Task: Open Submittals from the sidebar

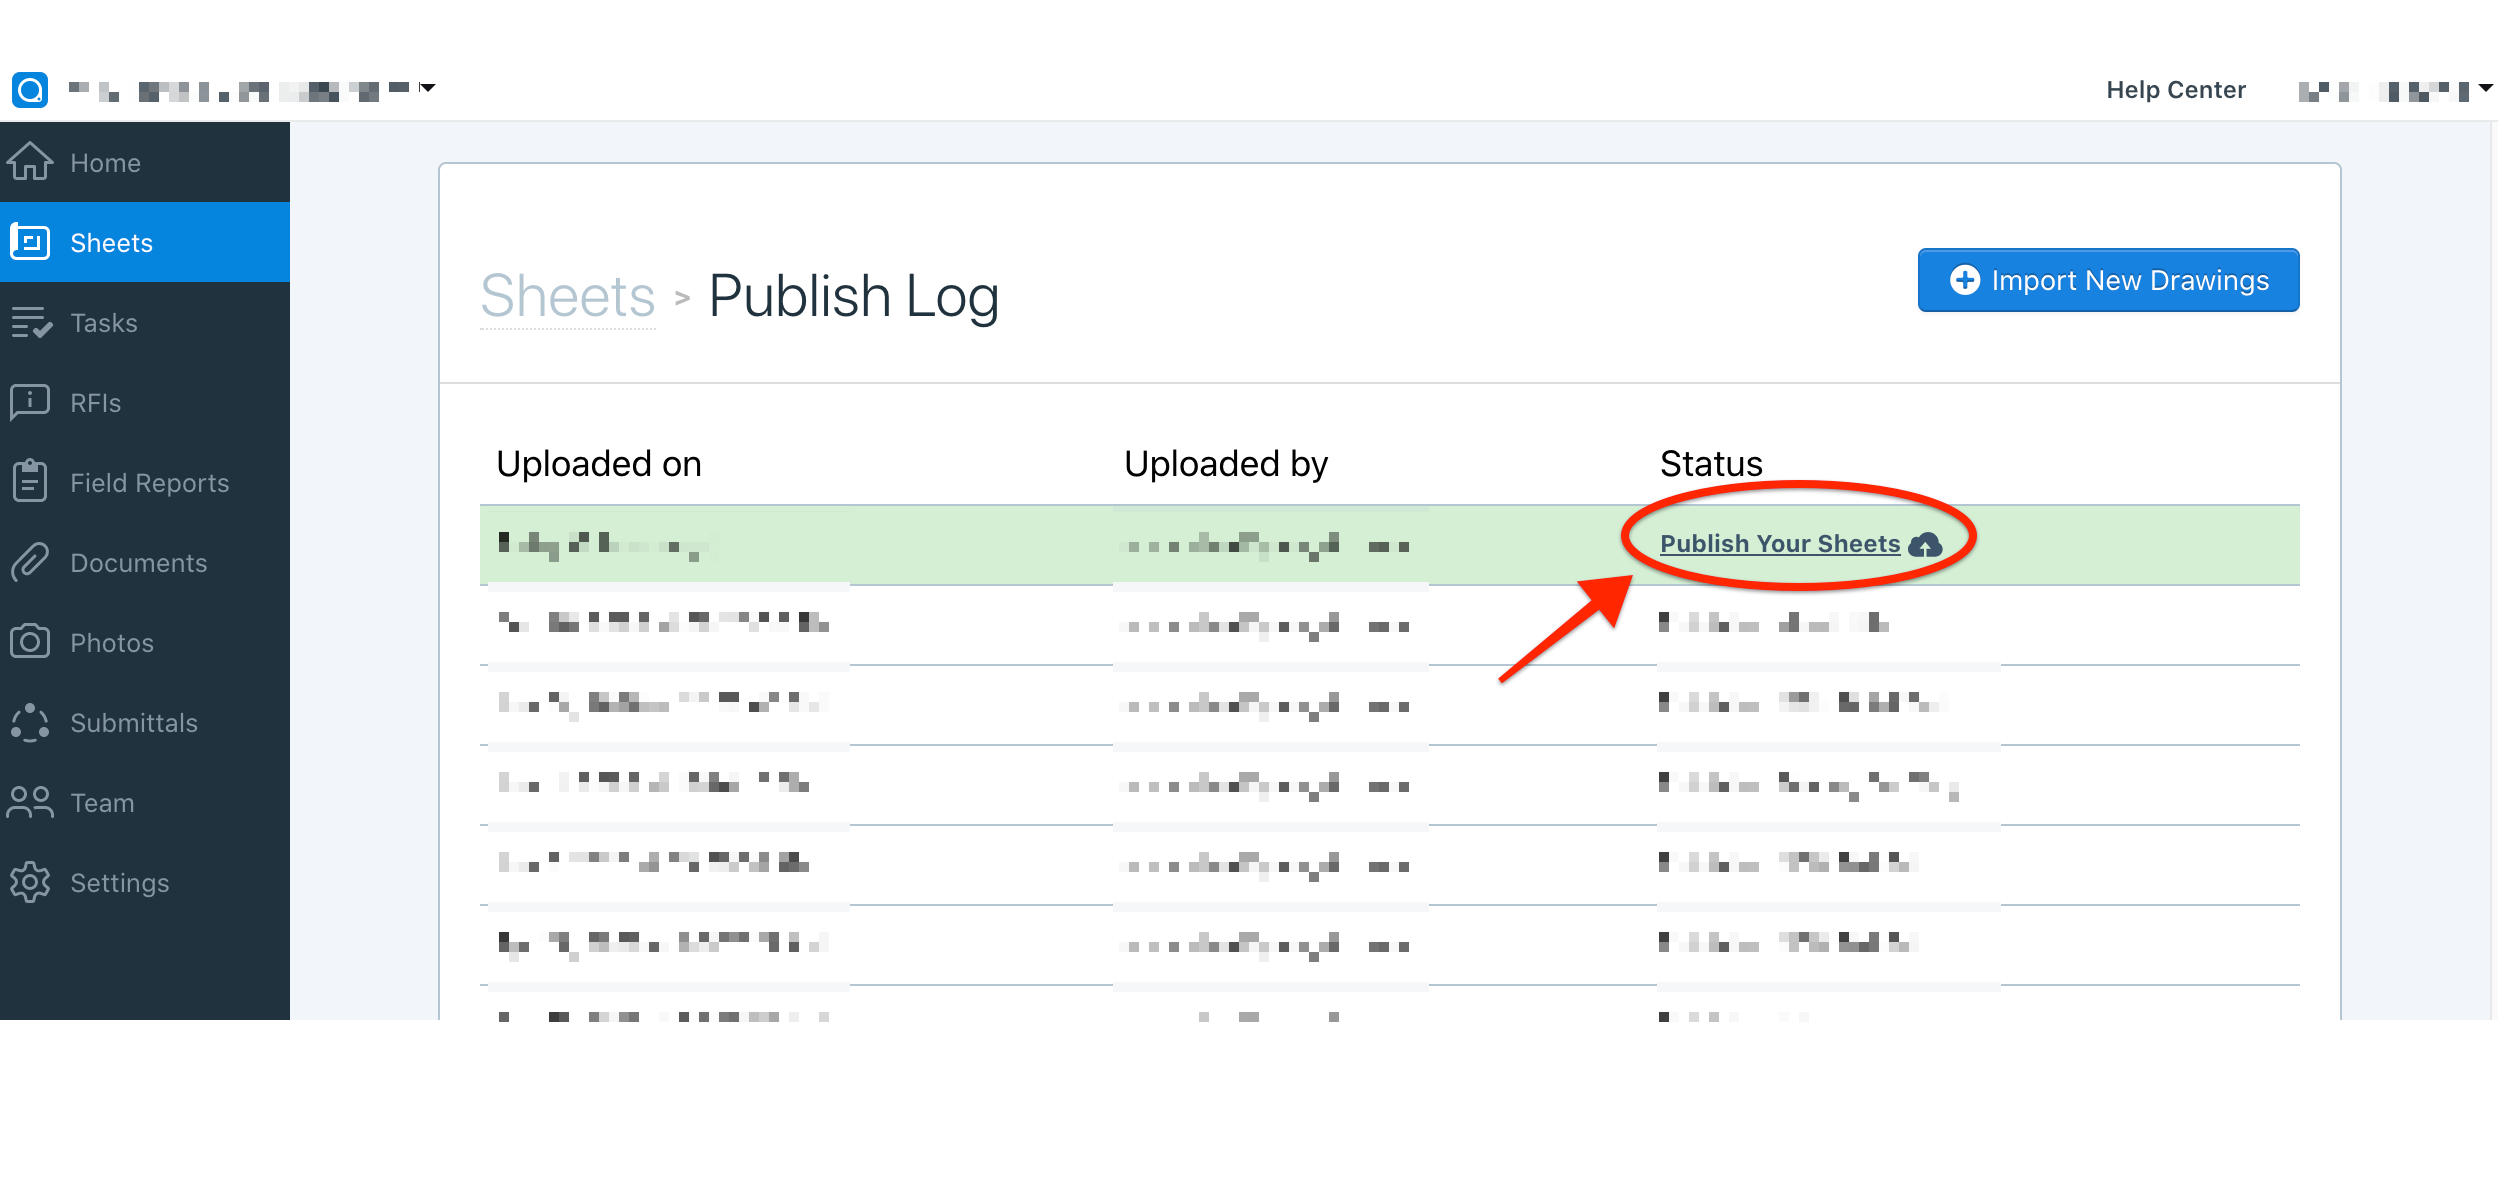Action: tap(145, 722)
